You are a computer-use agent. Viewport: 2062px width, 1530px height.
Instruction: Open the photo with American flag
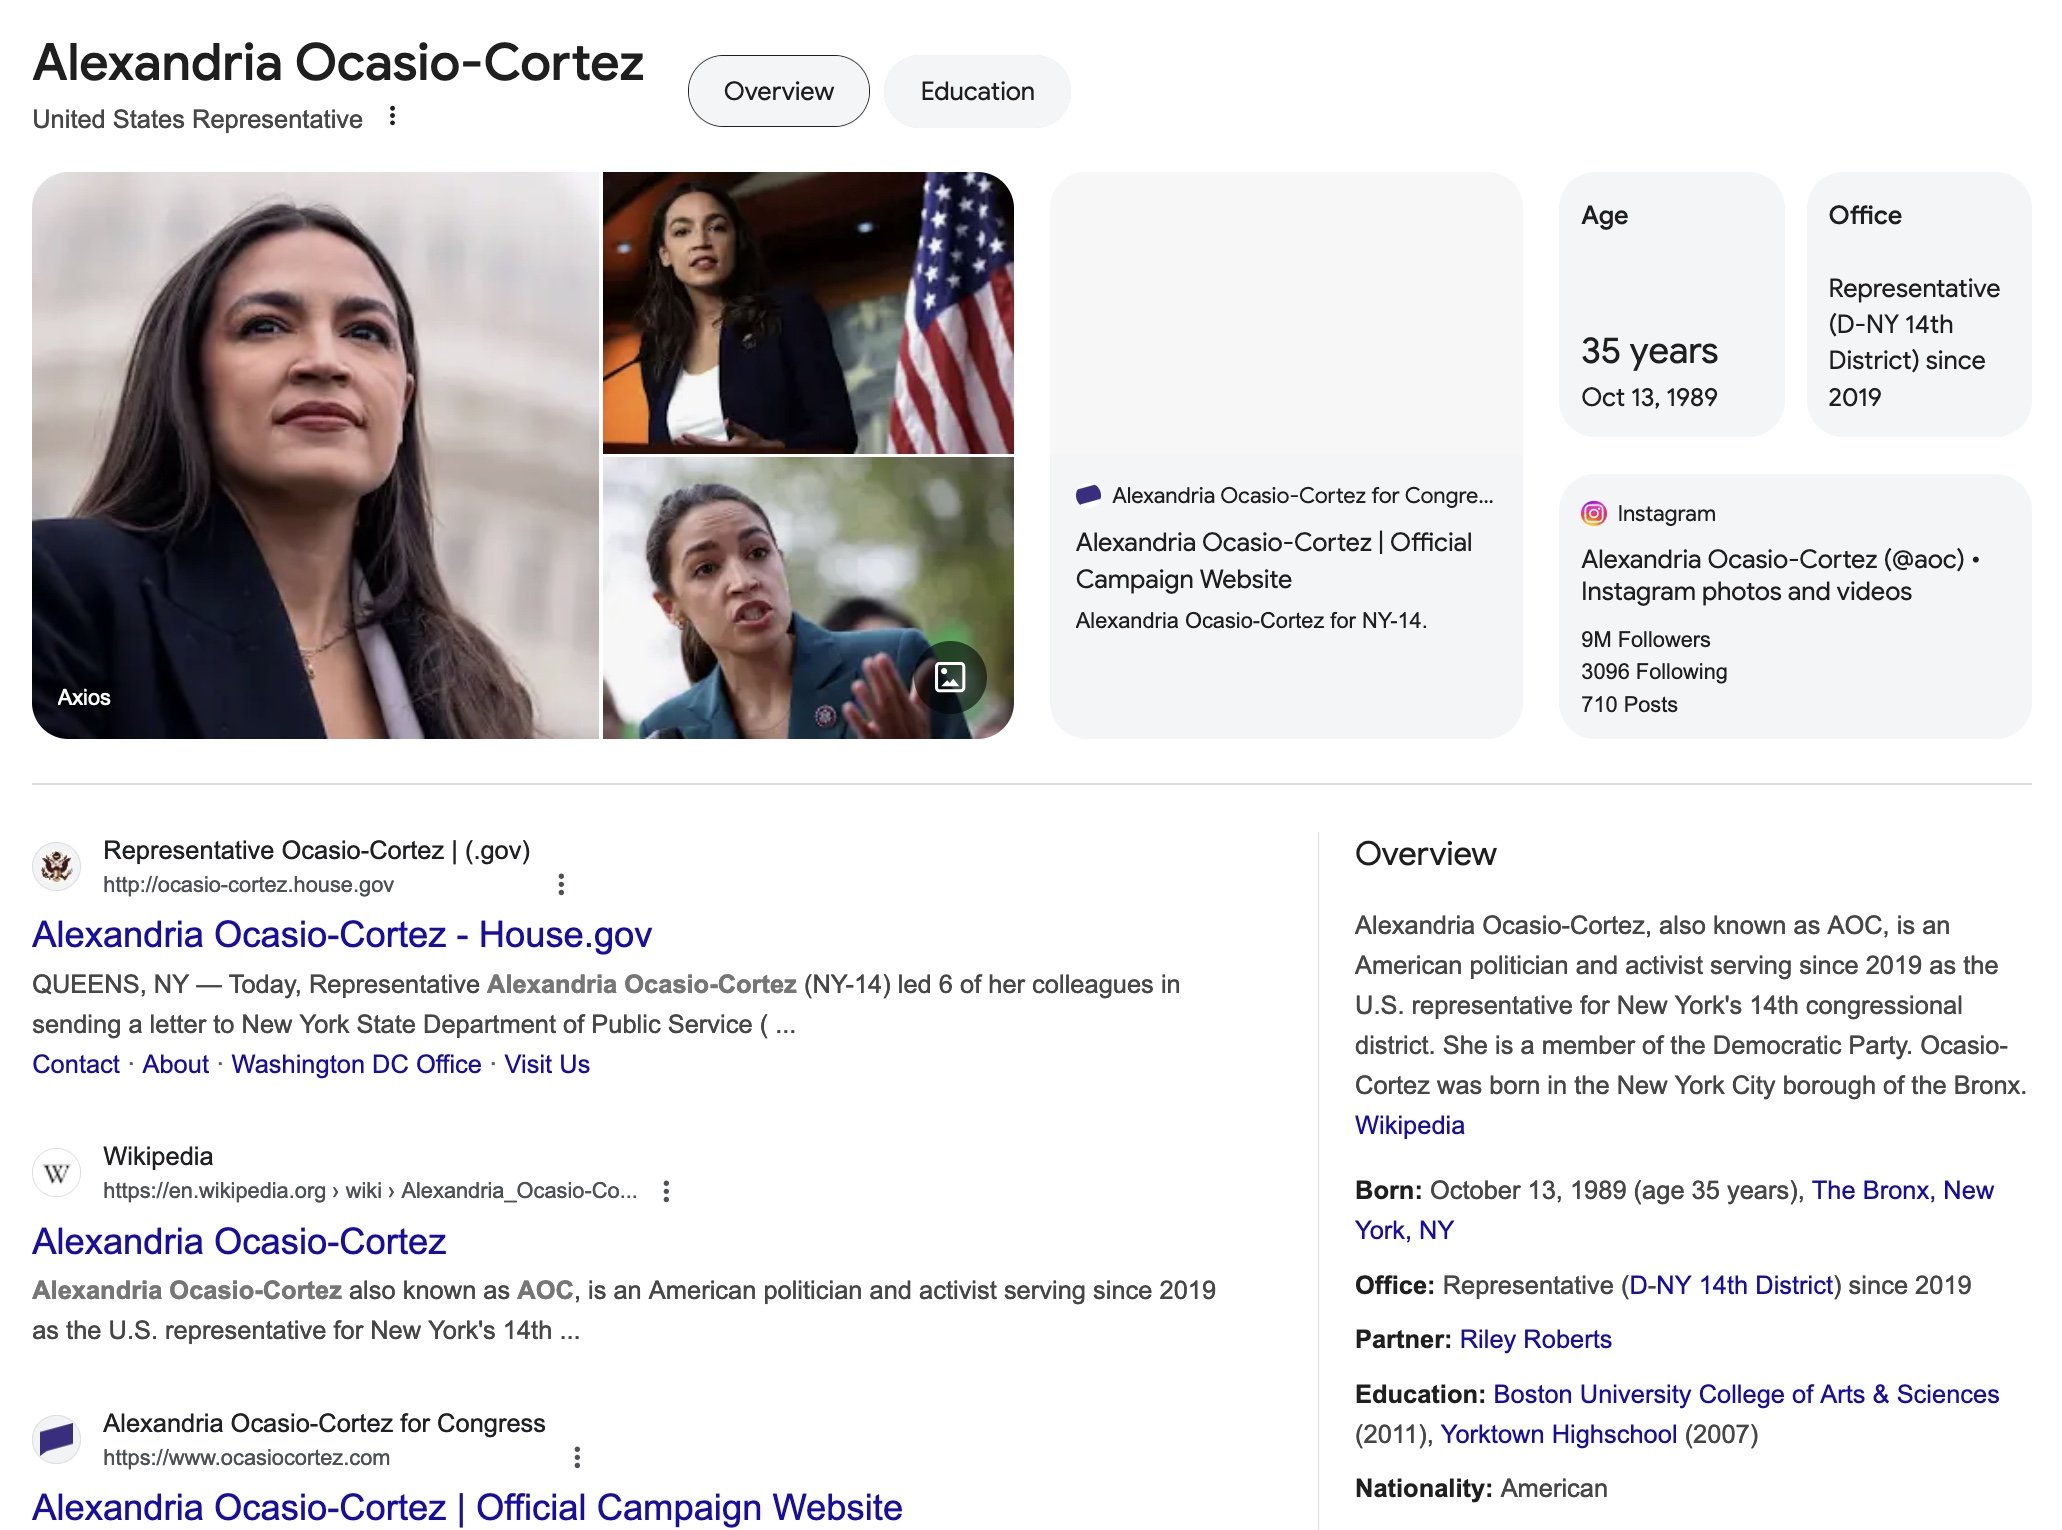[x=807, y=312]
